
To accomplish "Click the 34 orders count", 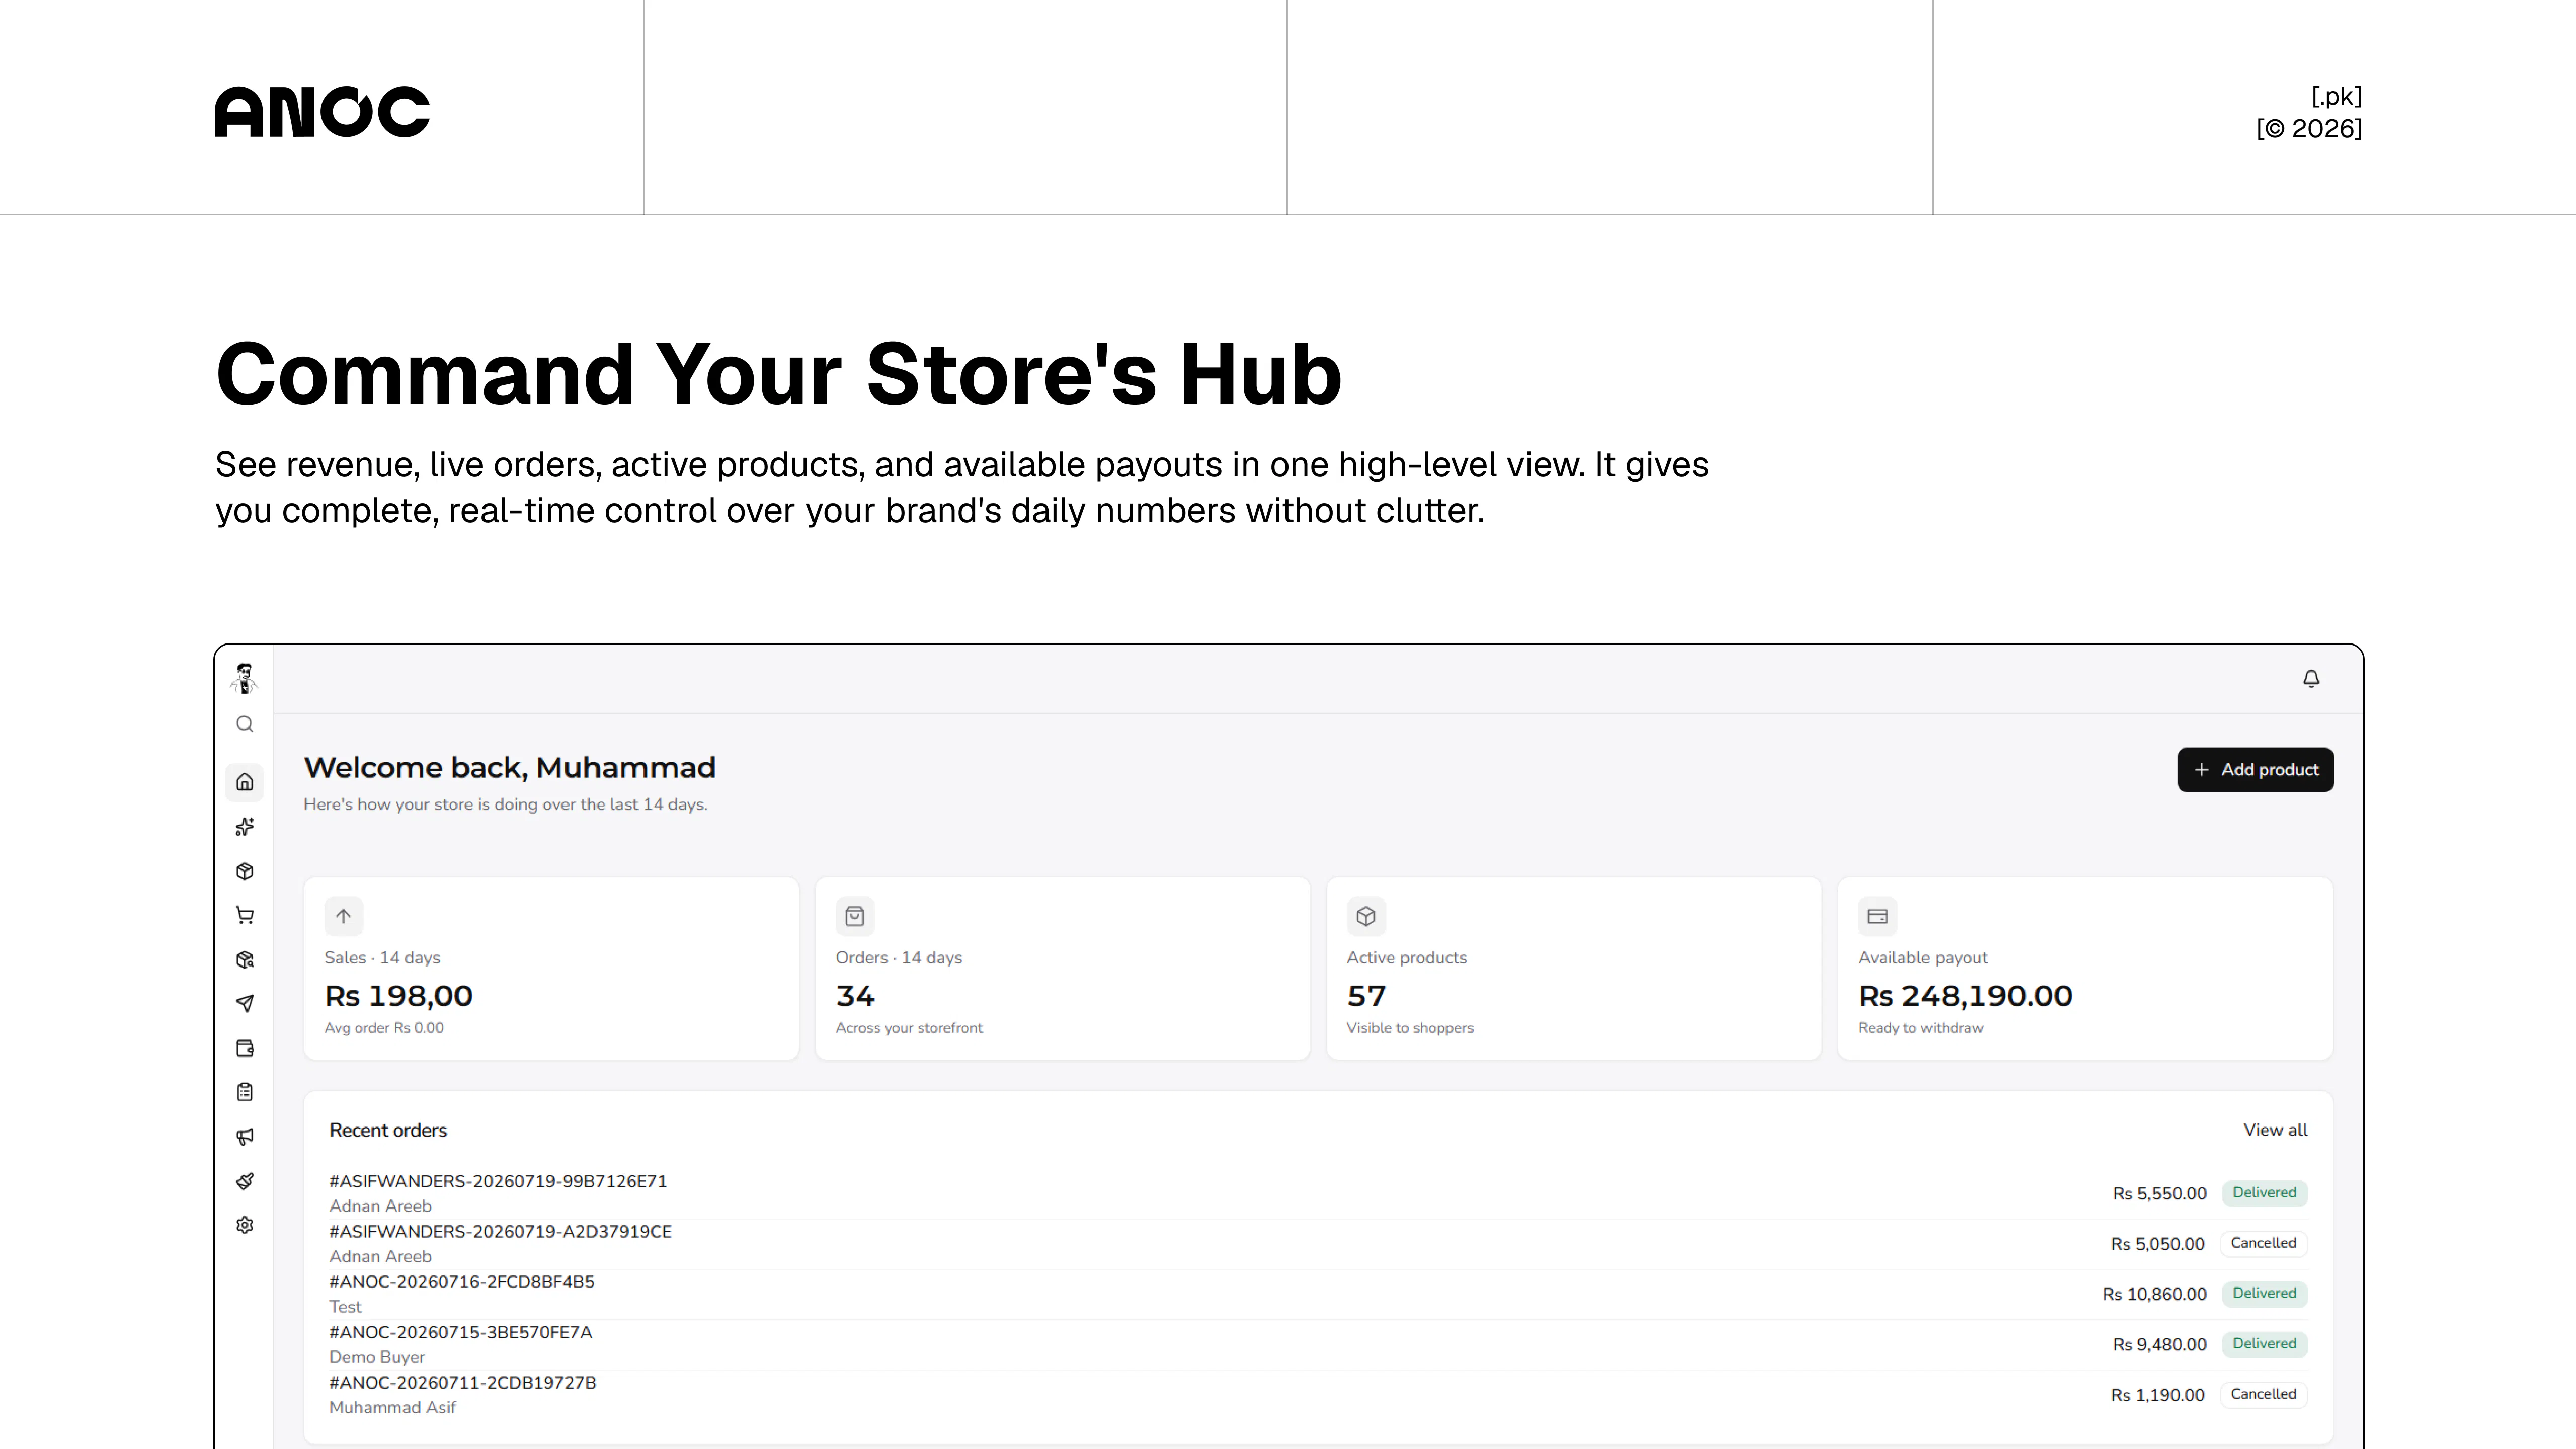I will 855,996.
